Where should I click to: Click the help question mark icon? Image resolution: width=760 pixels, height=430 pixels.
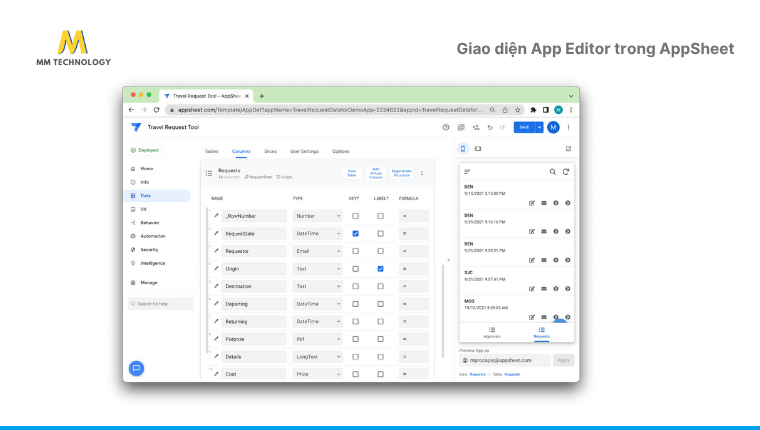(446, 127)
